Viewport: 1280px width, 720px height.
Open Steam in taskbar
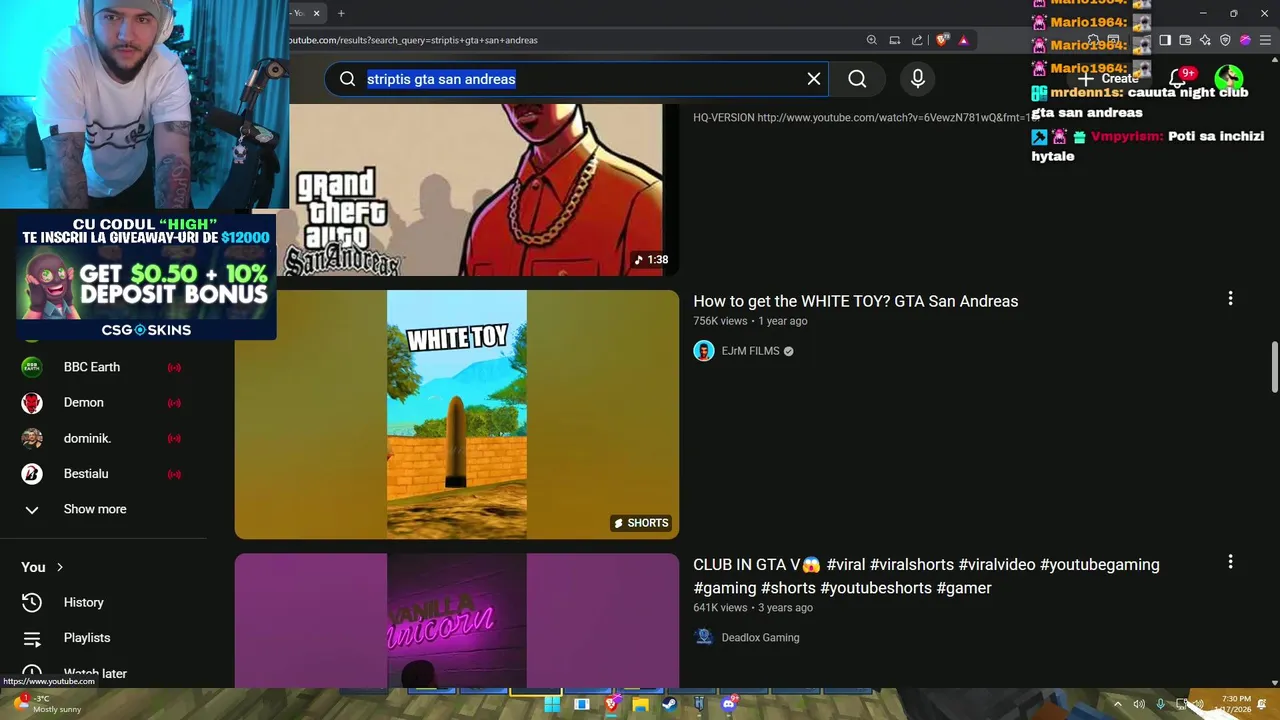pos(669,704)
